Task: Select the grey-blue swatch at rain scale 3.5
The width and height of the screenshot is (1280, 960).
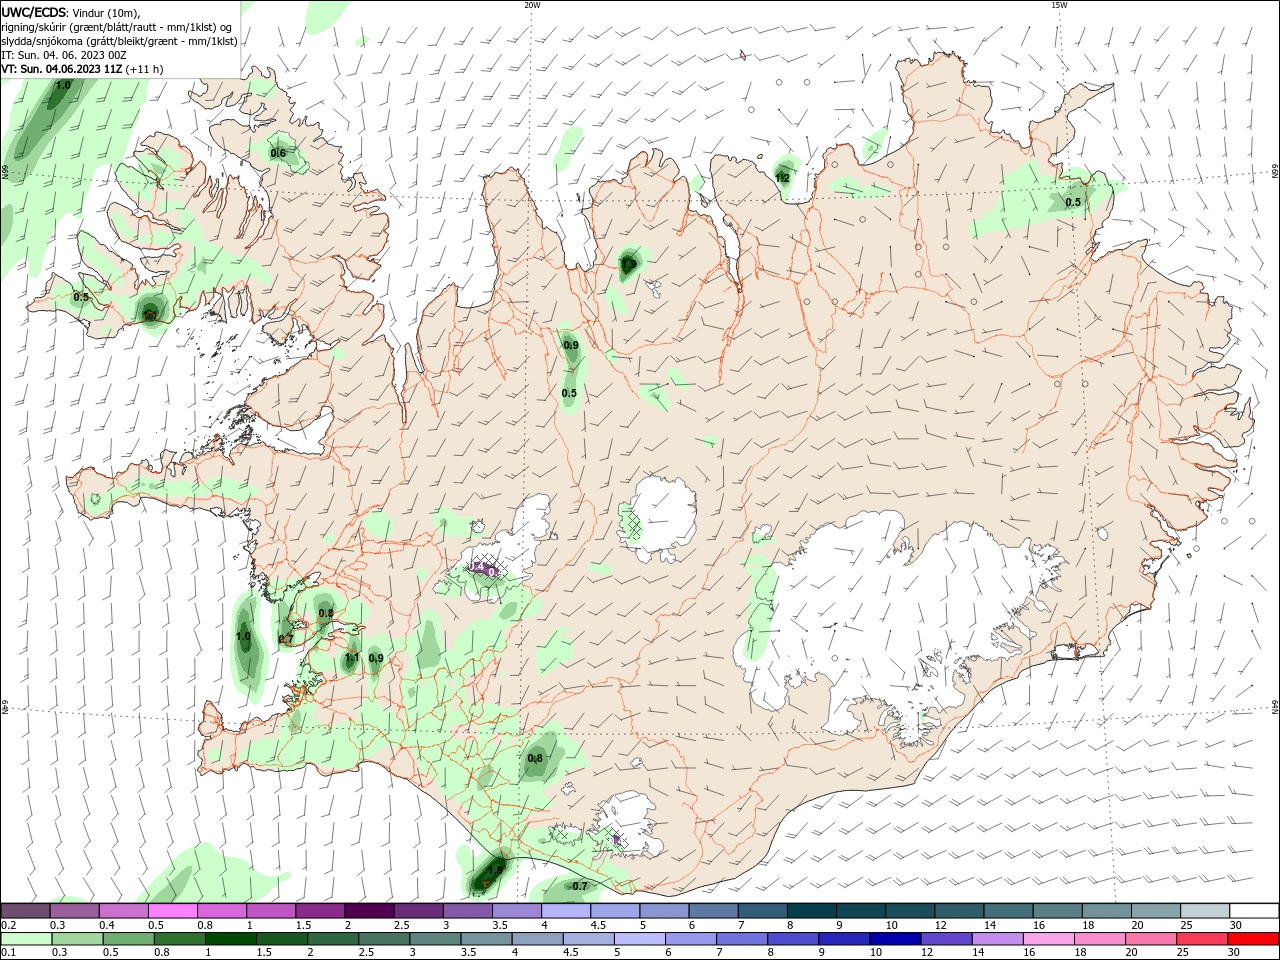Action: click(485, 939)
